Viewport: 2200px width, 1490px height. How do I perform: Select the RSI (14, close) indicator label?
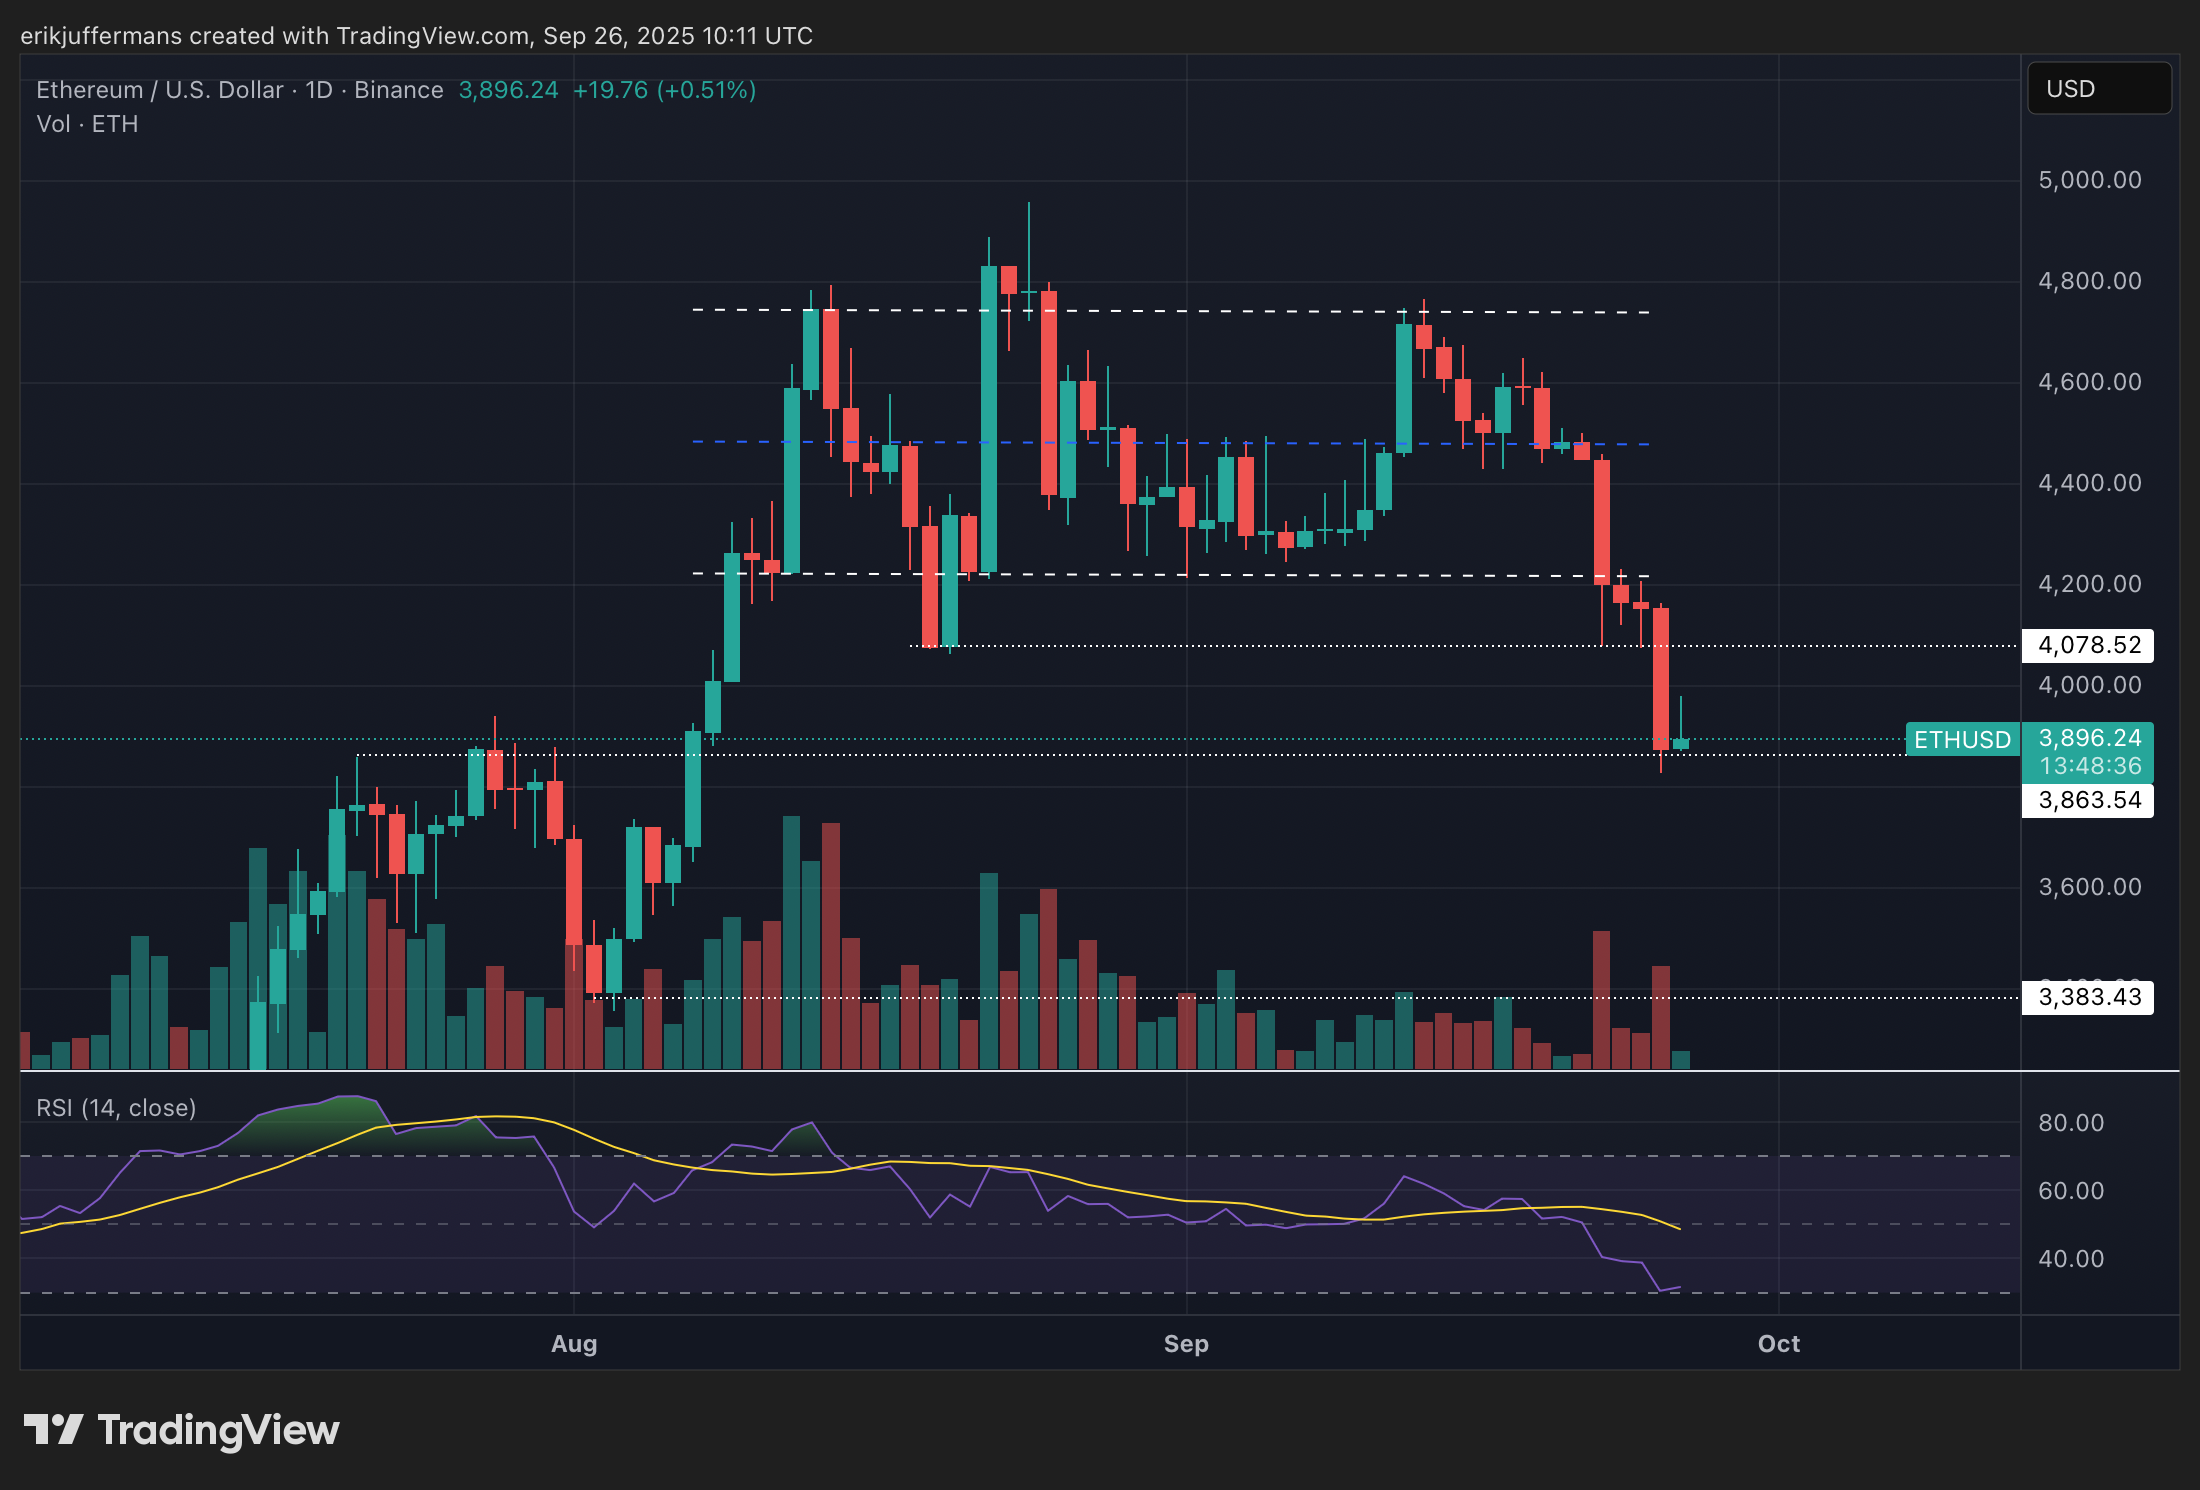(116, 1108)
